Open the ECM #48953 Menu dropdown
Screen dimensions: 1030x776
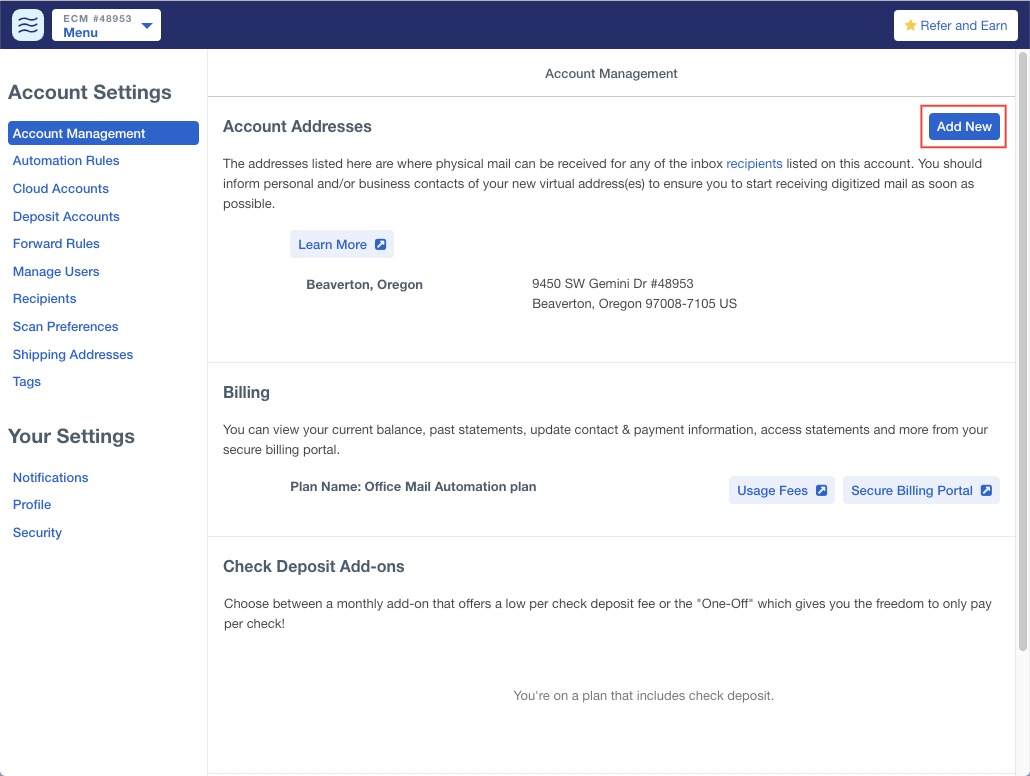[106, 25]
